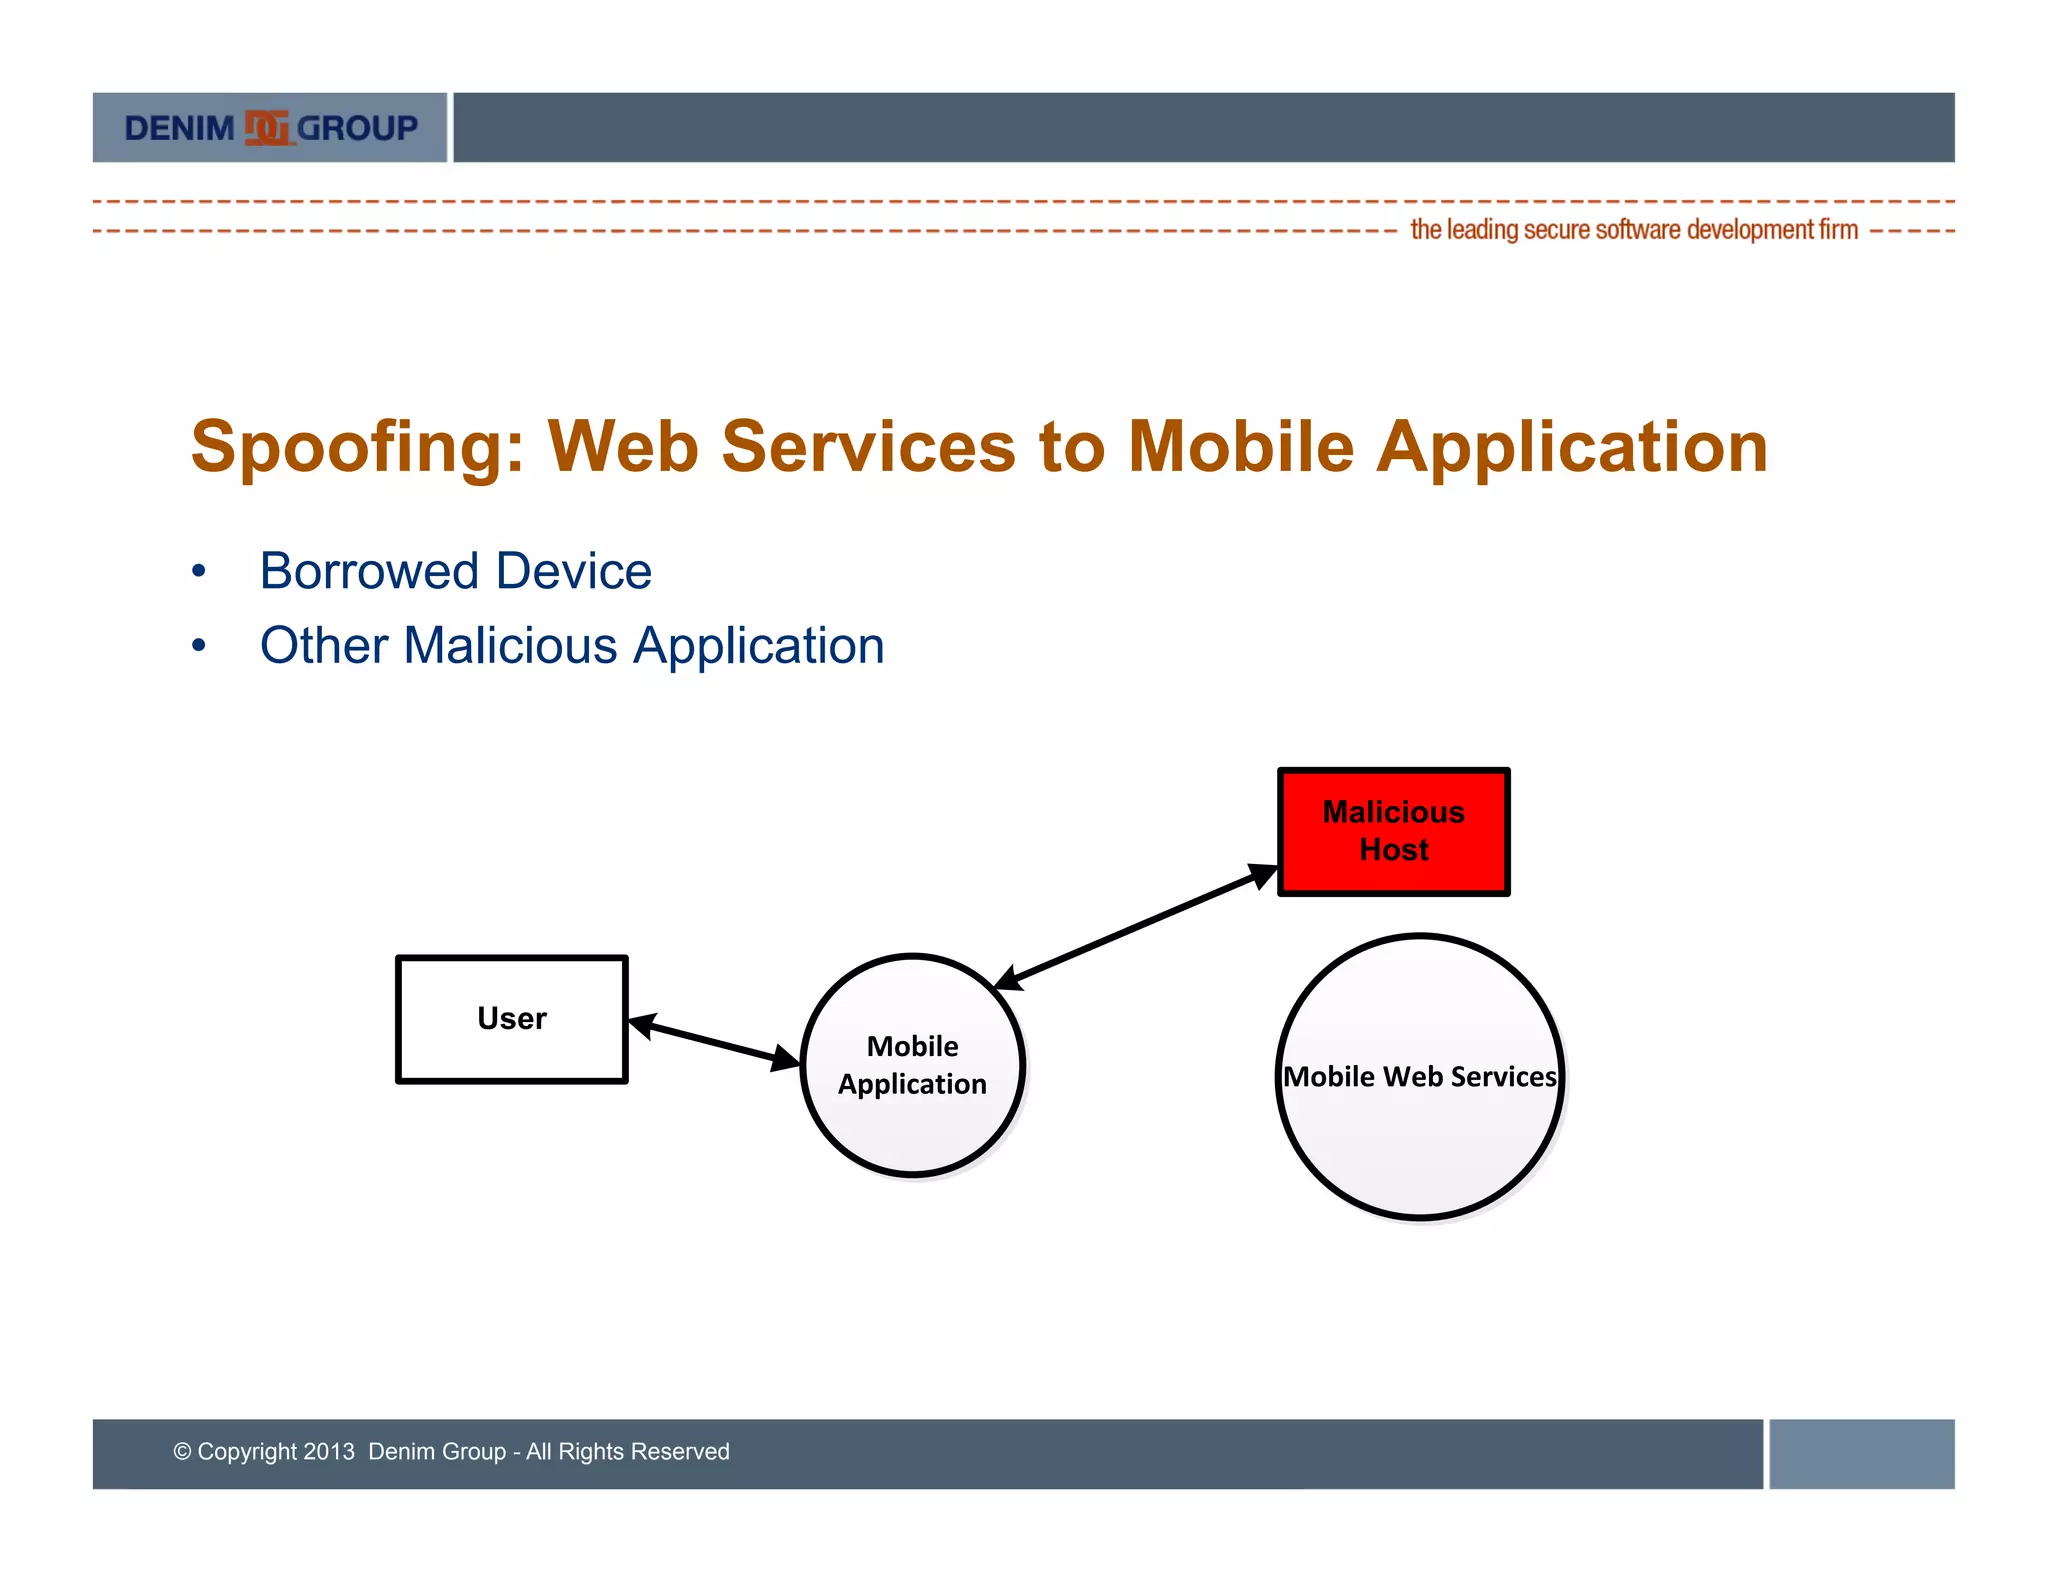The height and width of the screenshot is (1582, 2048).
Task: Click the word DENIM in the logo
Action: (179, 128)
